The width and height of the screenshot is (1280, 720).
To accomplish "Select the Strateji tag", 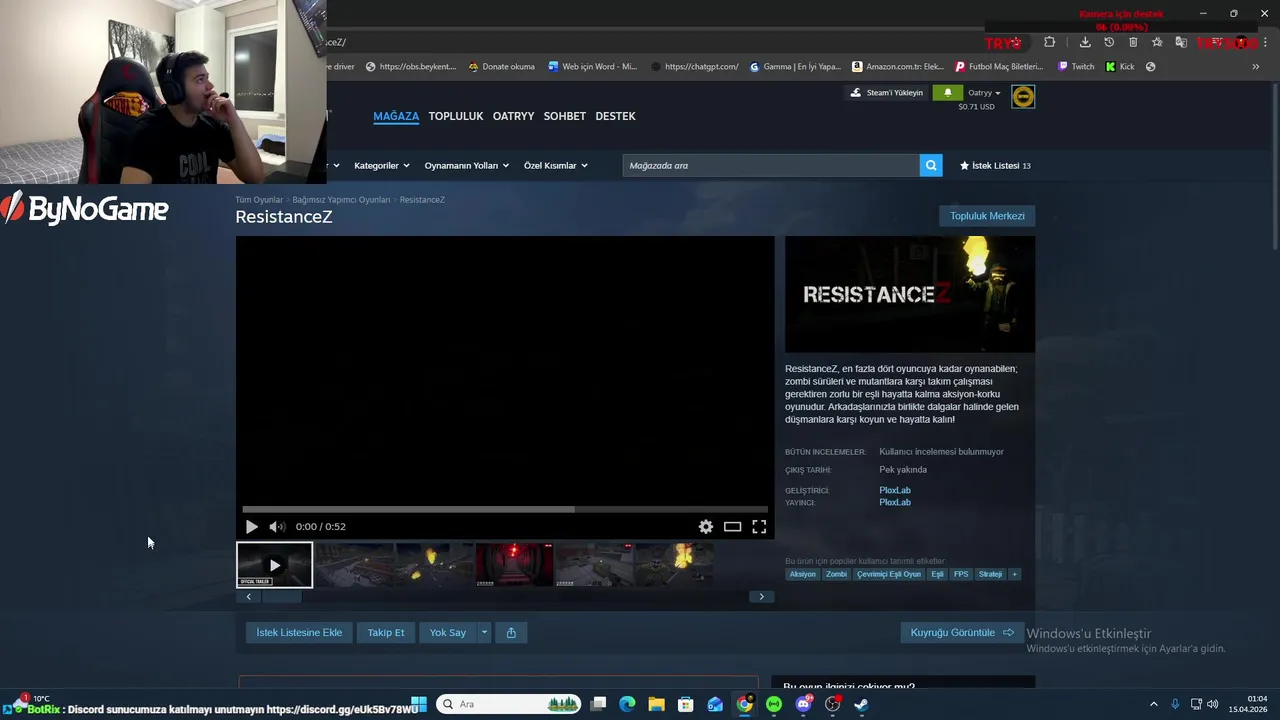I will [x=990, y=574].
